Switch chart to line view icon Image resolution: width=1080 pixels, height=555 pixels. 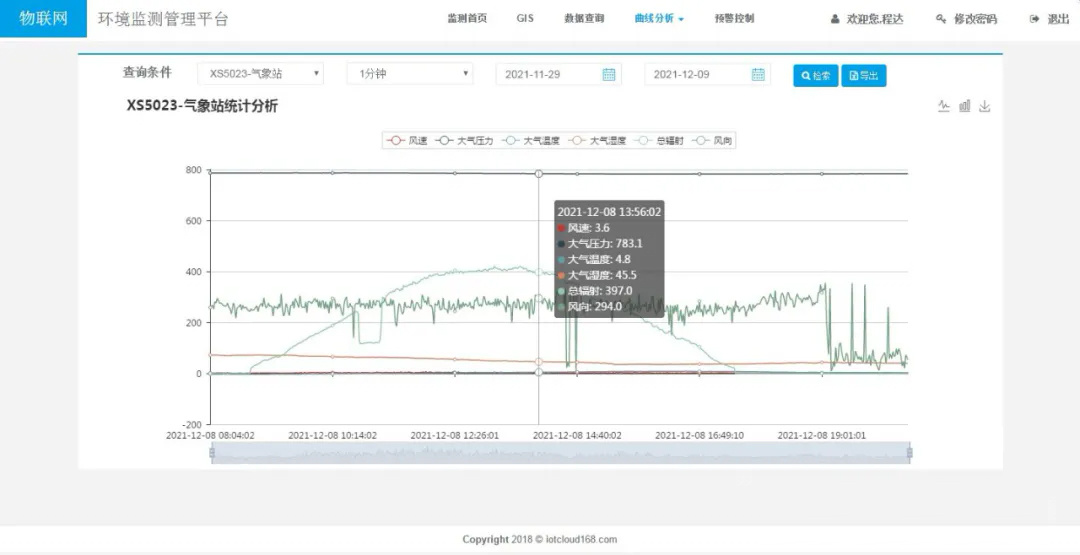click(x=943, y=106)
